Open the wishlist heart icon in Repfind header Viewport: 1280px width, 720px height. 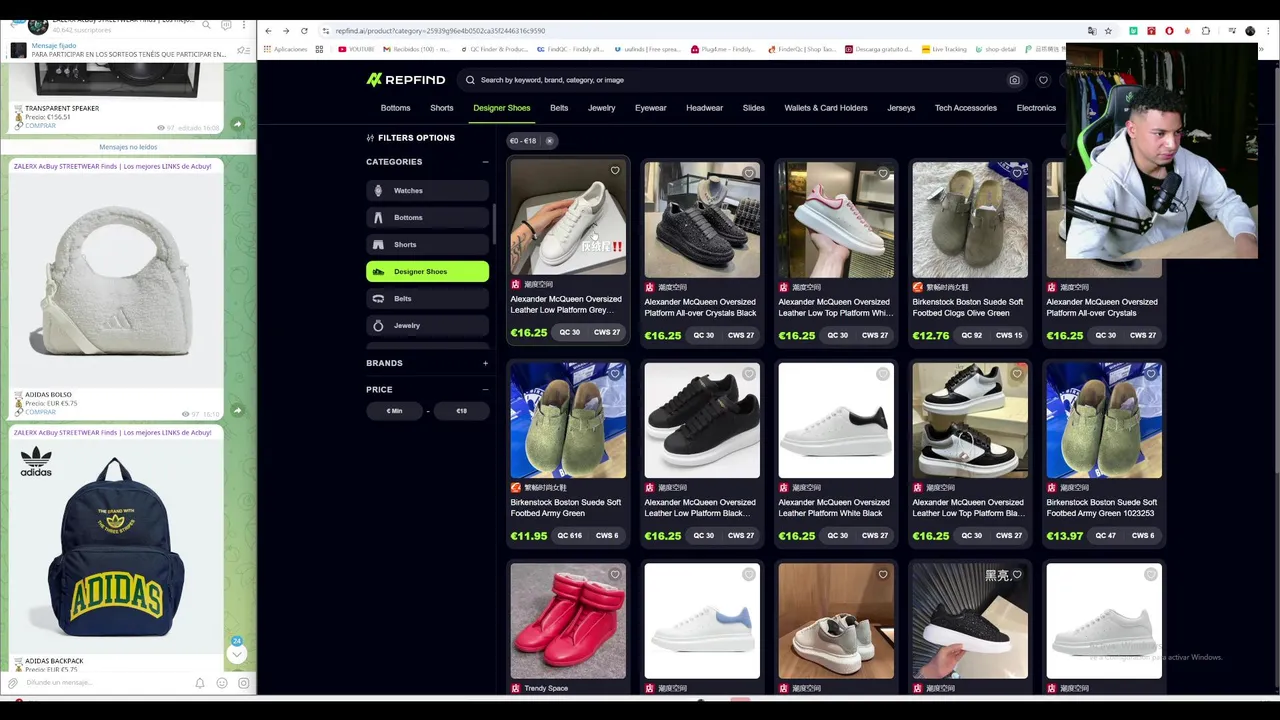tap(1043, 80)
